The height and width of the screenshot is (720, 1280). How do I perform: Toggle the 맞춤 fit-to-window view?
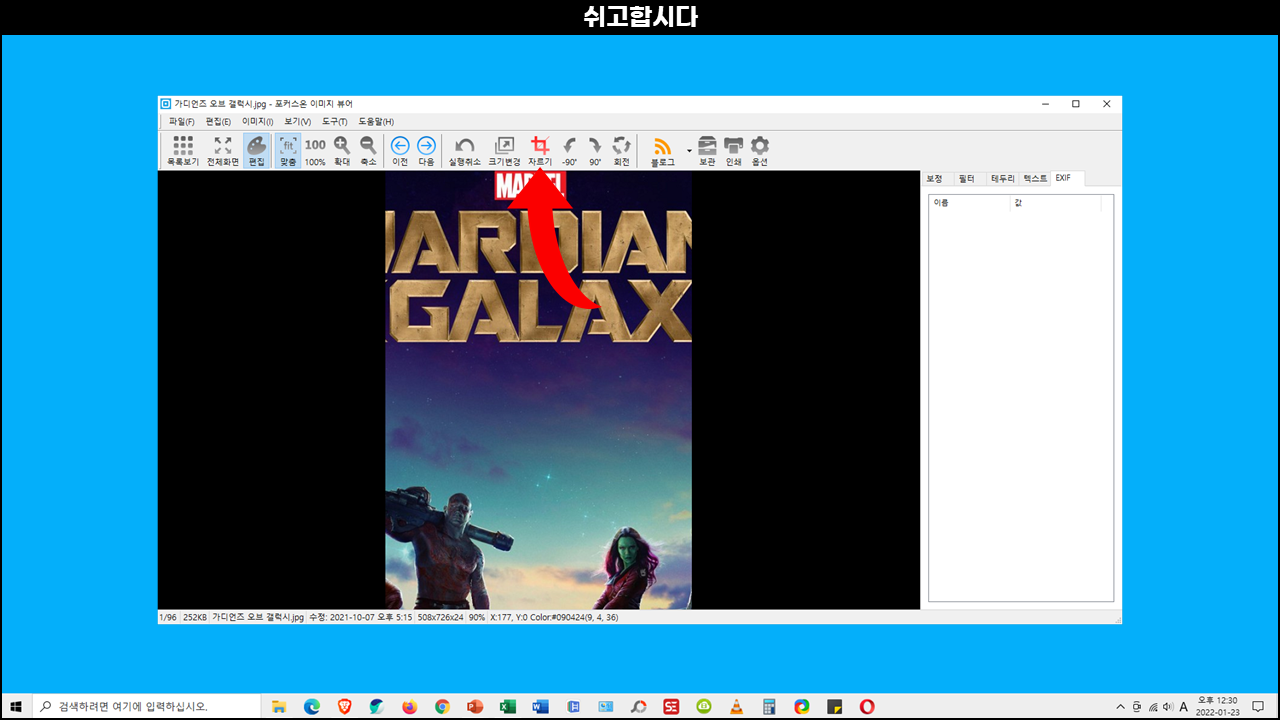(288, 150)
